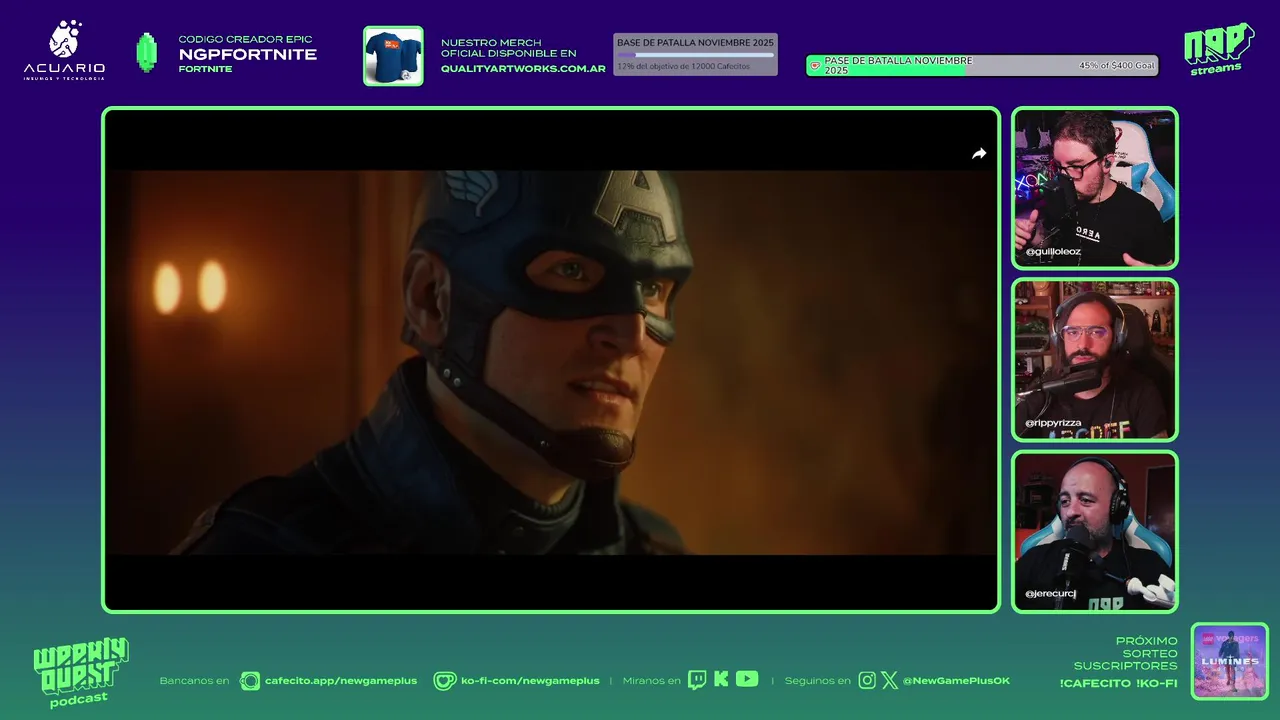1280x720 pixels.
Task: Click the Twitch icon
Action: click(x=697, y=680)
